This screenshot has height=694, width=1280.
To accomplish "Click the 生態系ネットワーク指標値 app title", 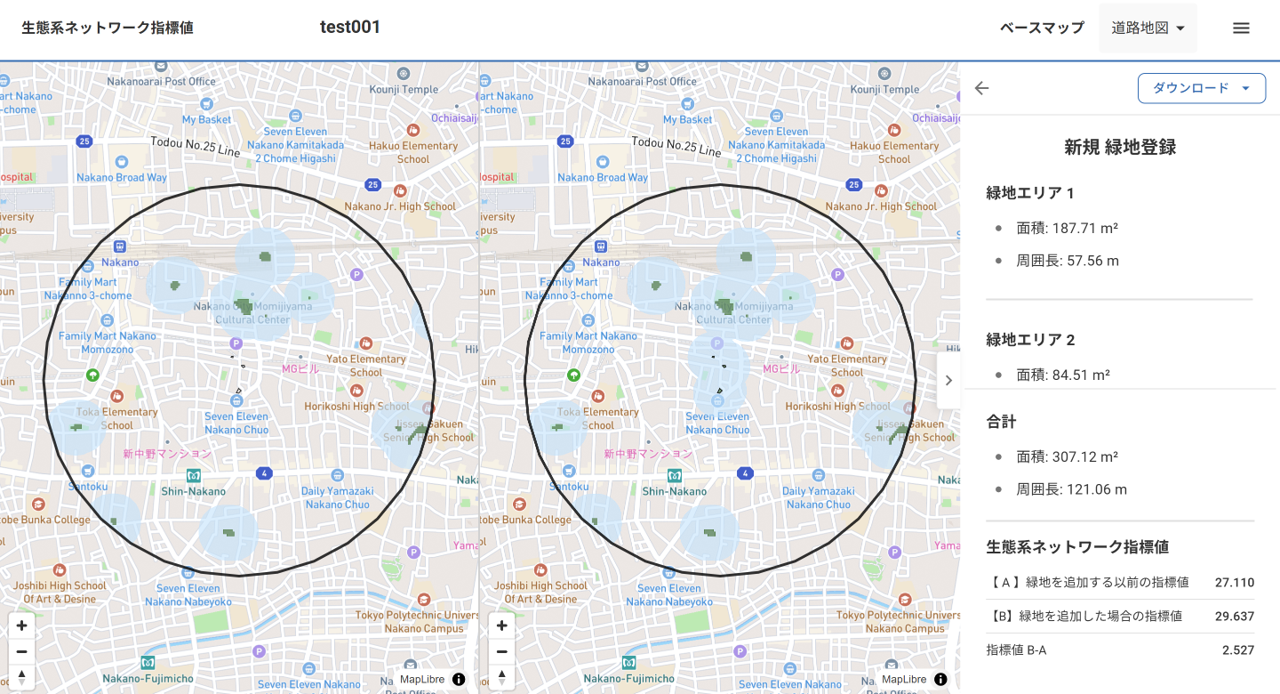I will (x=108, y=28).
